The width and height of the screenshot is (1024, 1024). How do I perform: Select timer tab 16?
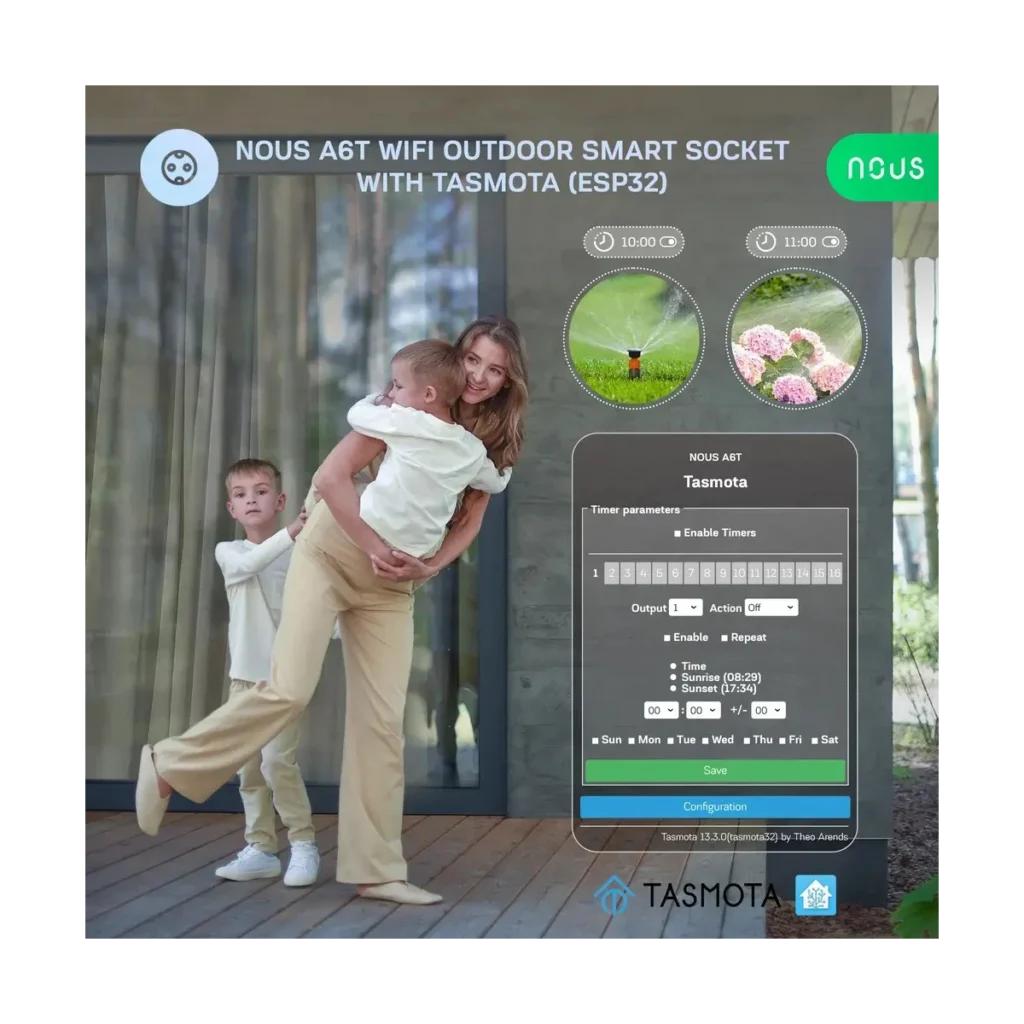pyautogui.click(x=835, y=573)
